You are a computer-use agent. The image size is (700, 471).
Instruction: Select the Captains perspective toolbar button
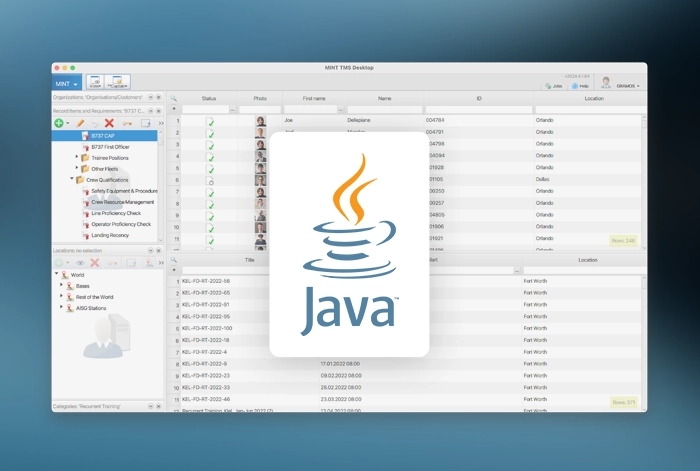[117, 82]
